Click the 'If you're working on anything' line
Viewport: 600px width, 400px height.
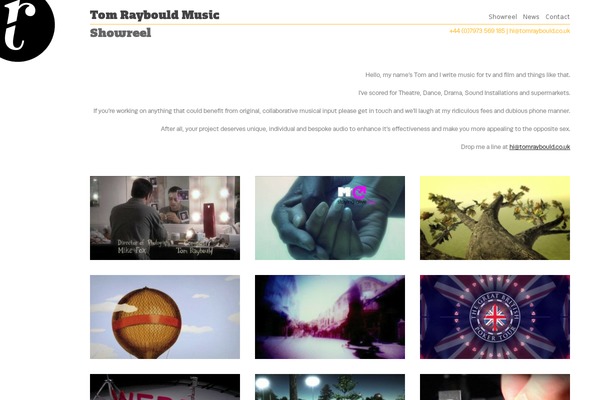tap(332, 111)
